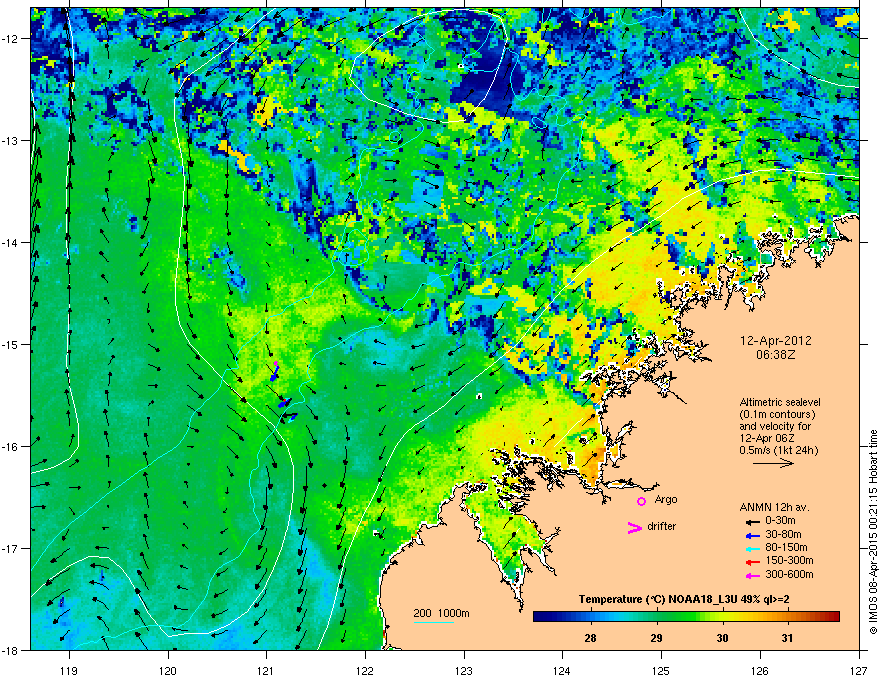
Task: Click the '06:38Z' time label
Action: click(776, 355)
